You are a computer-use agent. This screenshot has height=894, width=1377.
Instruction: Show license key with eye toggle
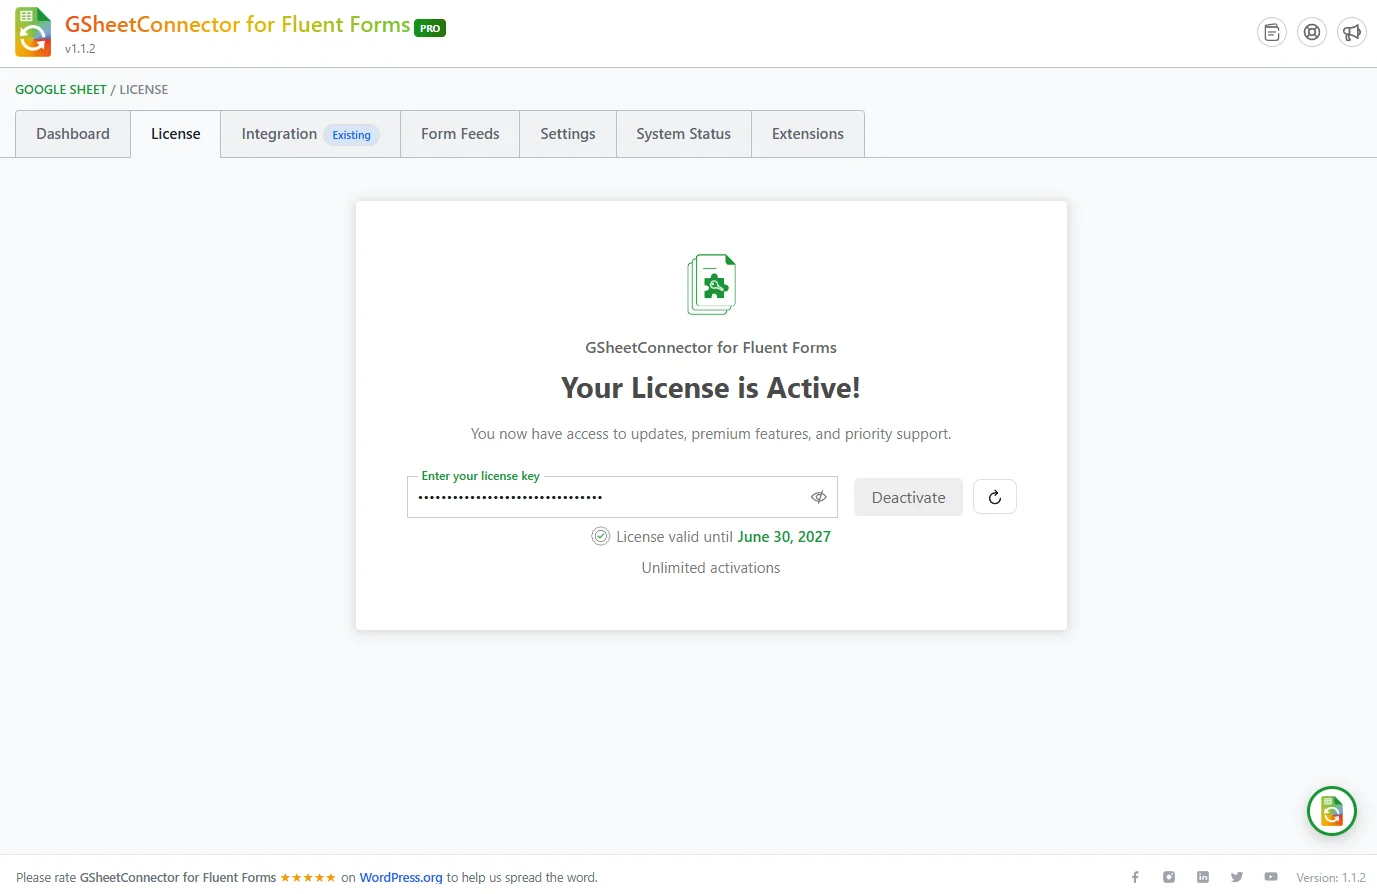pos(818,497)
